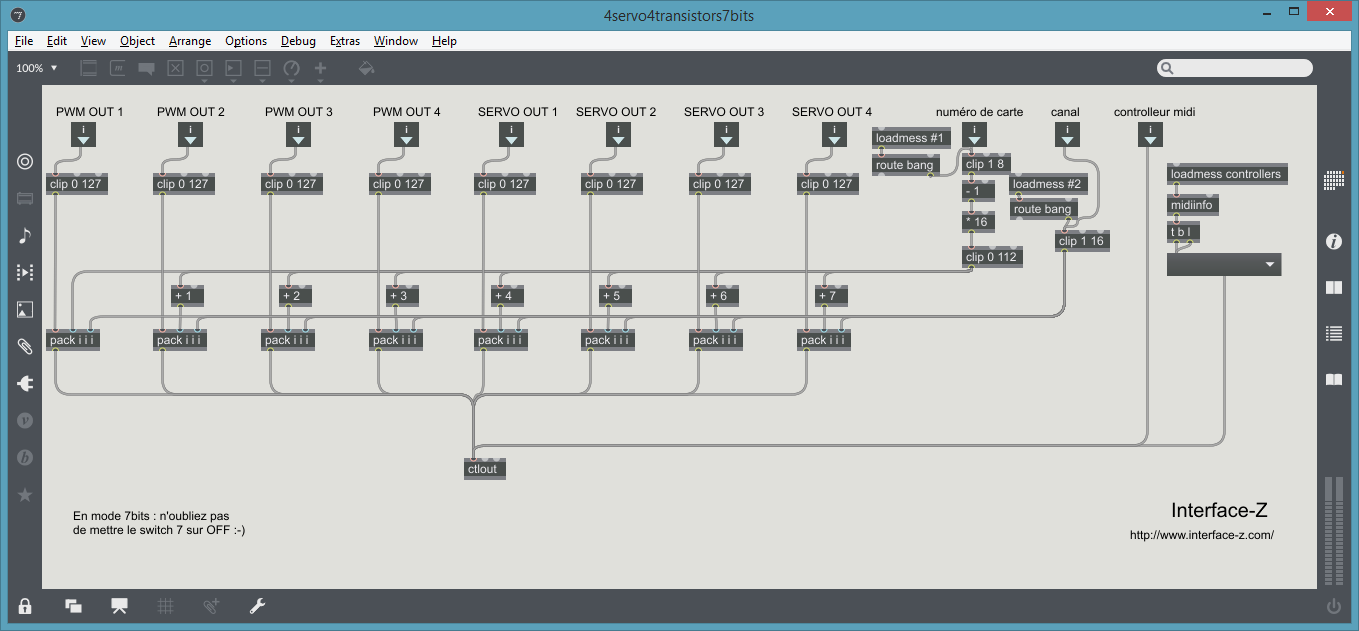This screenshot has width=1359, height=631.
Task: Expand the add object plus dropdown
Action: click(x=321, y=69)
